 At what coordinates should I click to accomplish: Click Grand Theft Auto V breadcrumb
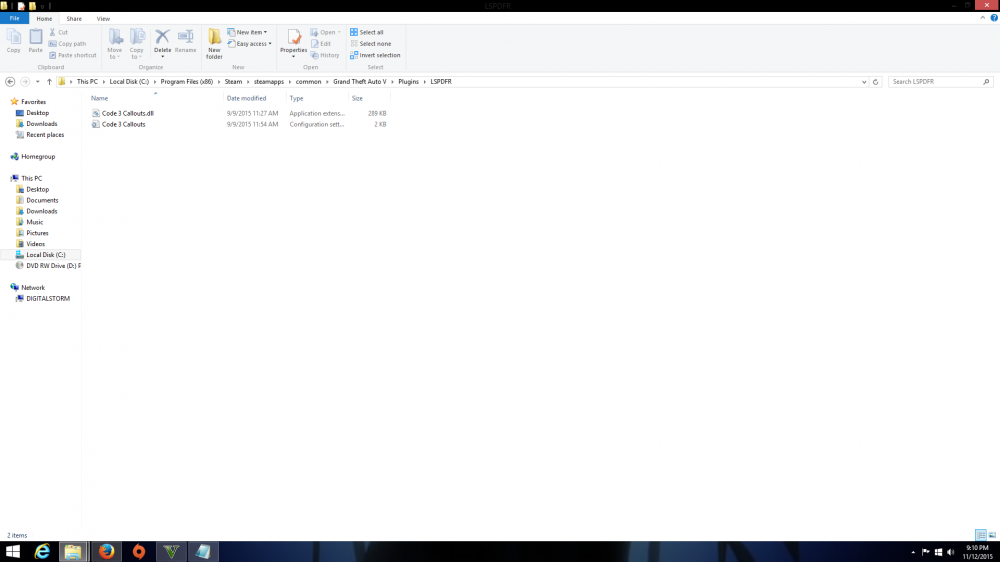click(360, 82)
